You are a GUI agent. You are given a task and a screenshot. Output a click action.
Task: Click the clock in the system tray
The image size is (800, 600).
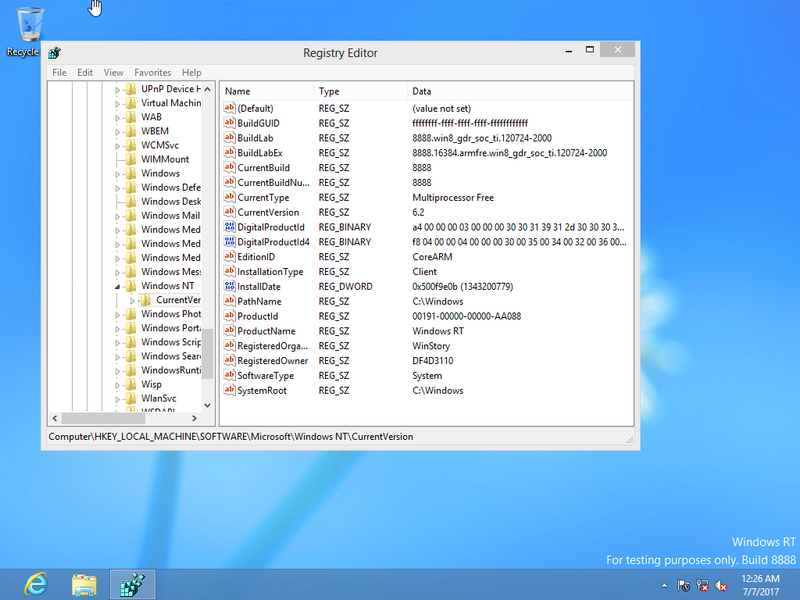pyautogui.click(x=758, y=585)
